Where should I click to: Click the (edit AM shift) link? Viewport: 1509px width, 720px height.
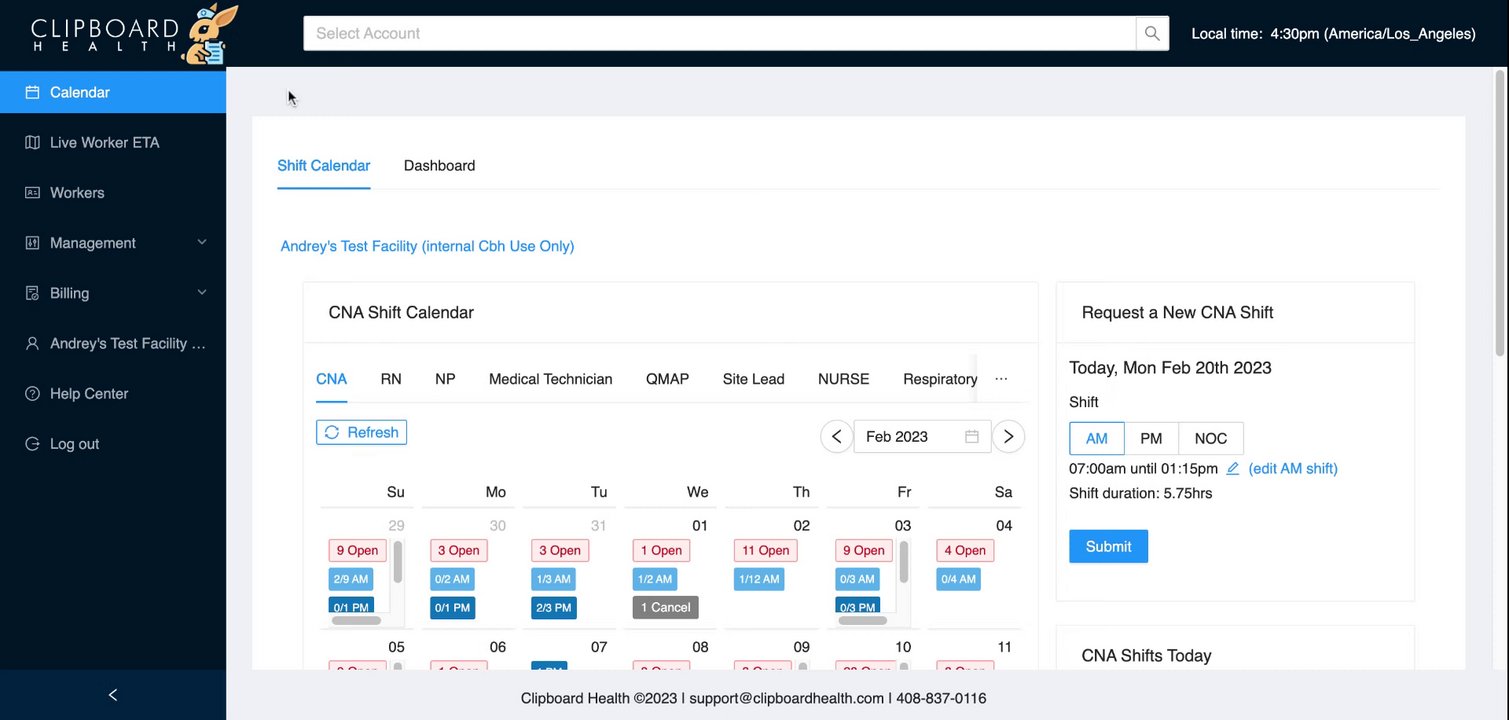tap(1293, 468)
